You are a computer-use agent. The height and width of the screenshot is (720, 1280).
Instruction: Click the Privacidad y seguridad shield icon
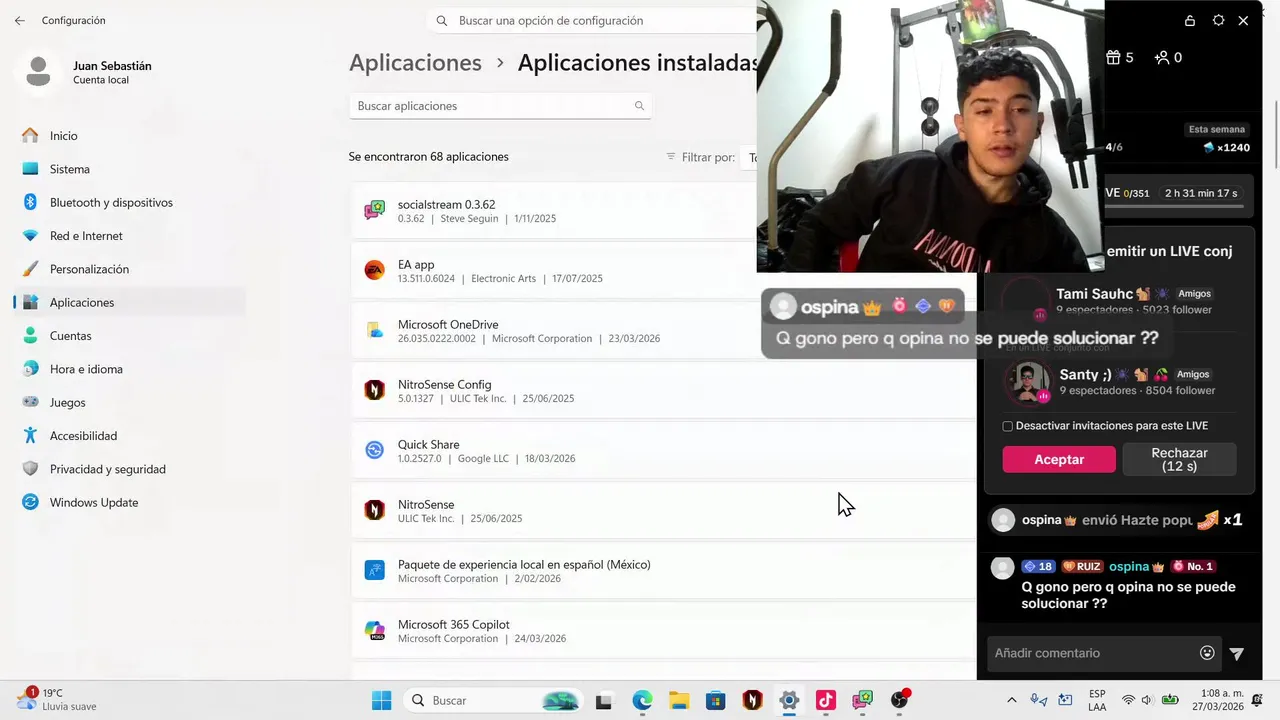point(30,469)
